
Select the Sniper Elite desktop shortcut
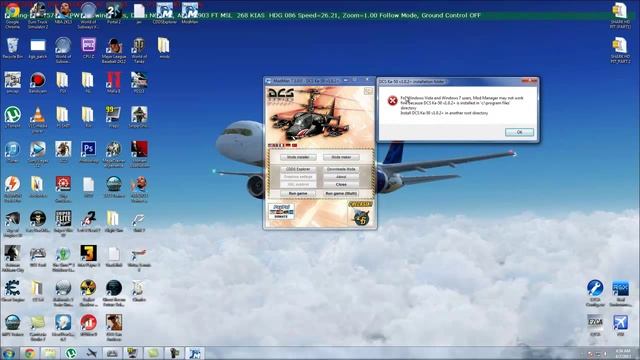click(63, 224)
